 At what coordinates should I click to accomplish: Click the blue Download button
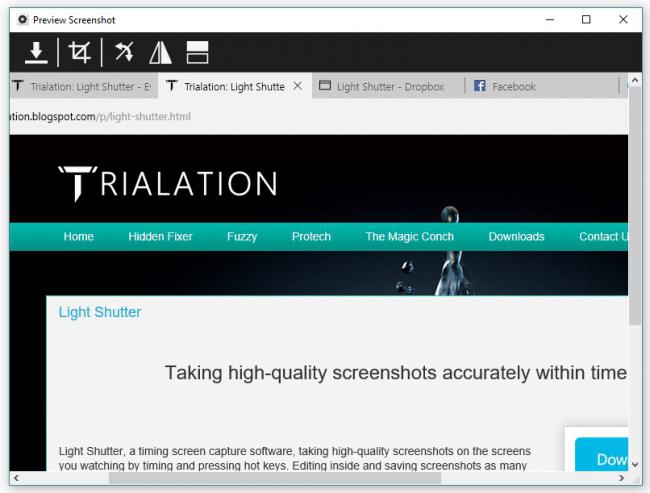(601, 454)
